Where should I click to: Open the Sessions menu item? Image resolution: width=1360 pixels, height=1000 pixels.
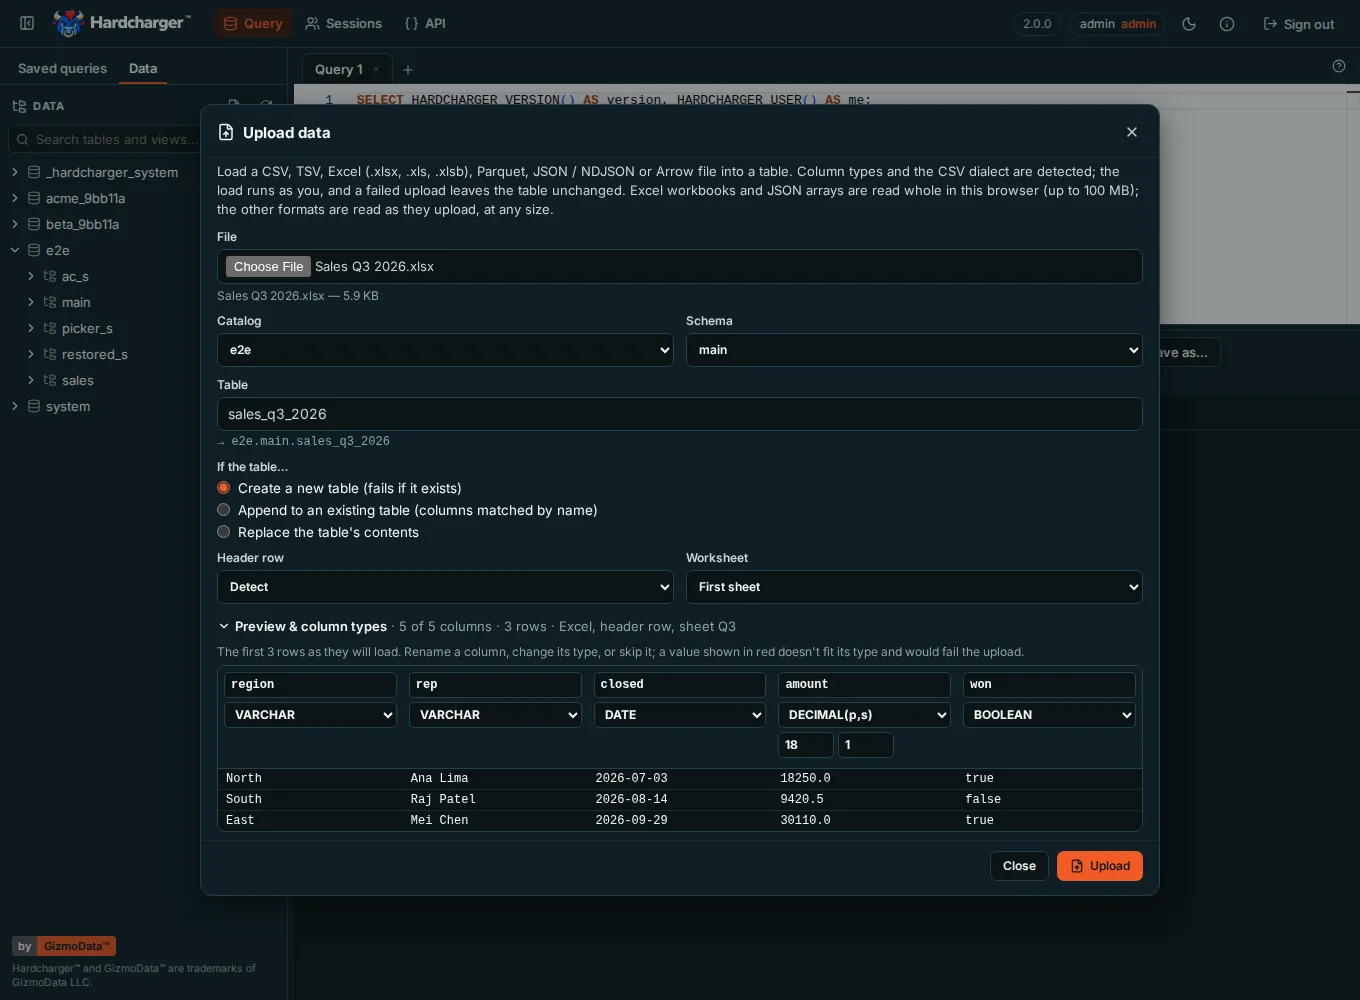pyautogui.click(x=344, y=23)
